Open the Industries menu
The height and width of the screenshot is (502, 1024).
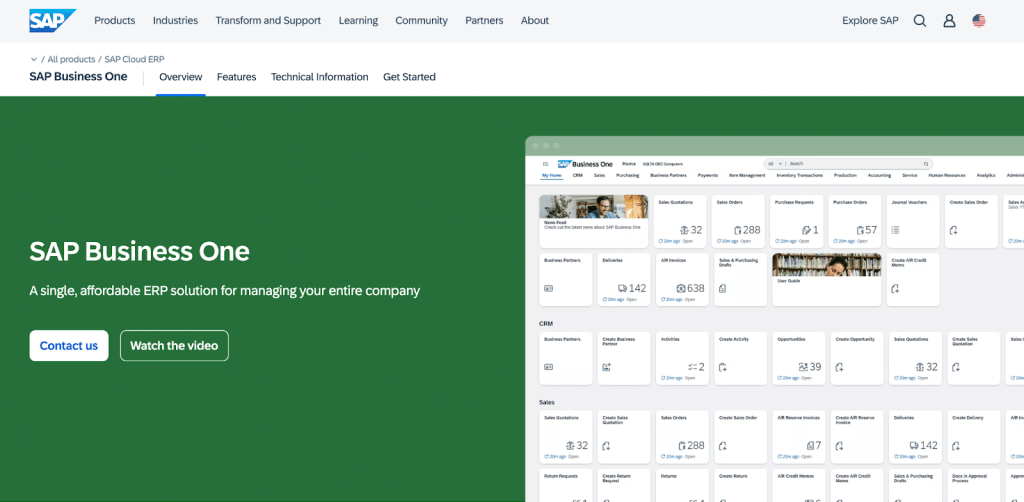point(176,20)
